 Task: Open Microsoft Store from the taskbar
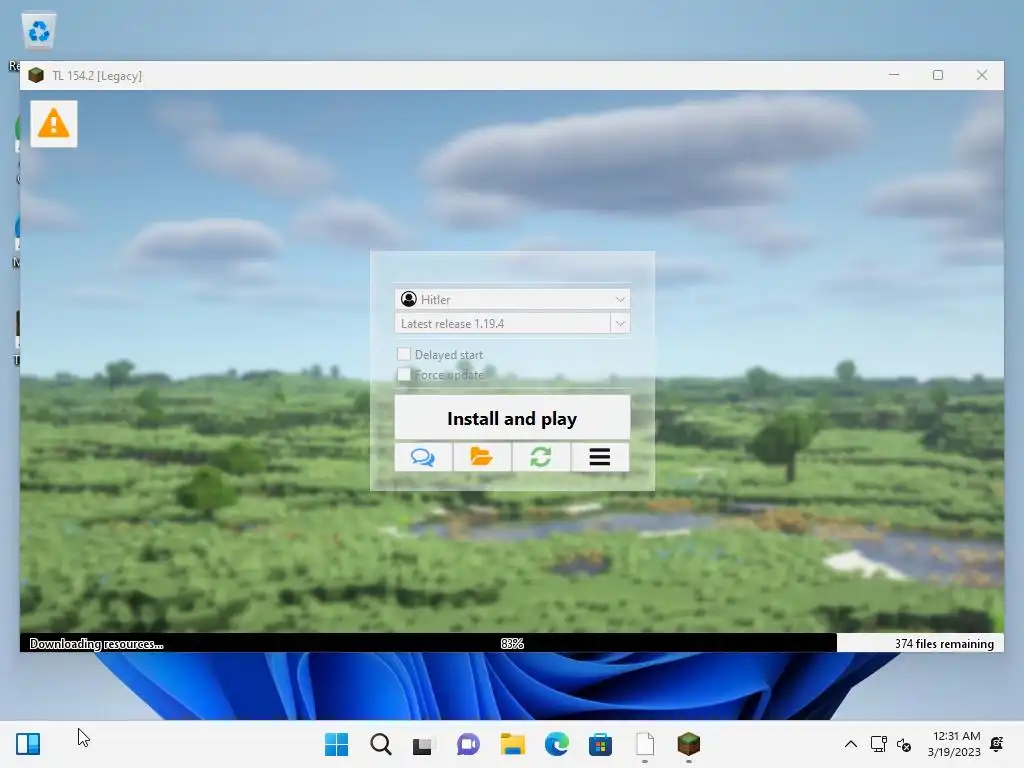point(600,744)
